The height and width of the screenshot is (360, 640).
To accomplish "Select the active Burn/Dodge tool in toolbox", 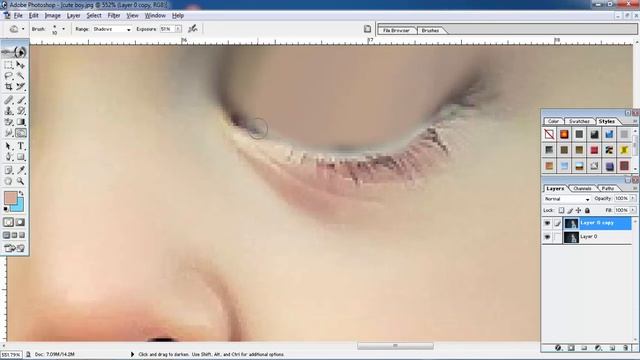I will click(20, 133).
